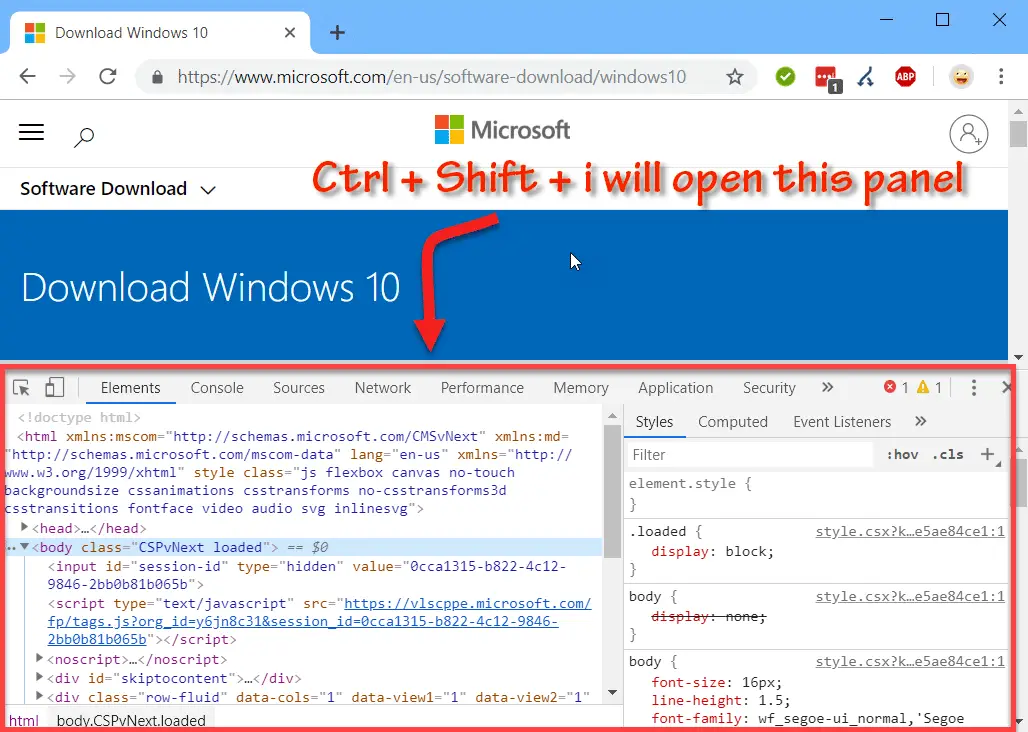This screenshot has width=1028, height=732.
Task: Open style.csx link for .loaded rule
Action: (910, 531)
